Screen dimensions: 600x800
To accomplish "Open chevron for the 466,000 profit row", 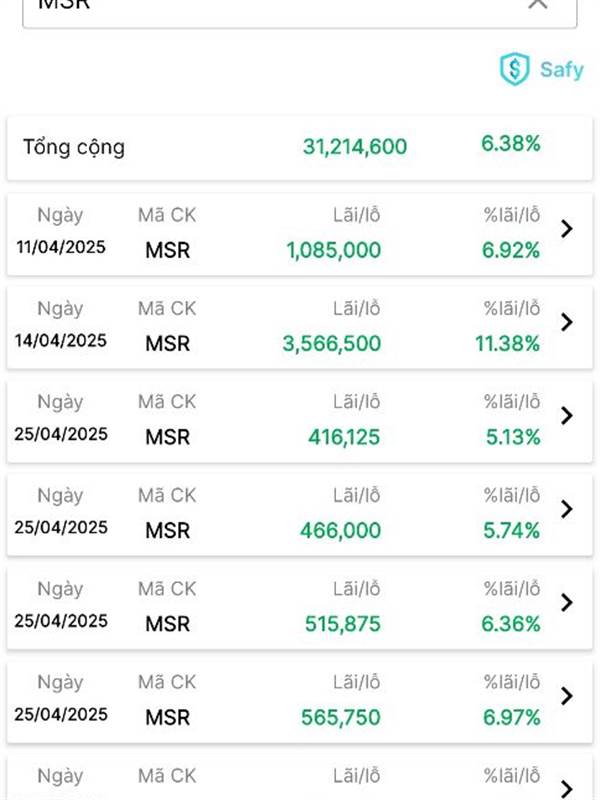I will coord(566,509).
